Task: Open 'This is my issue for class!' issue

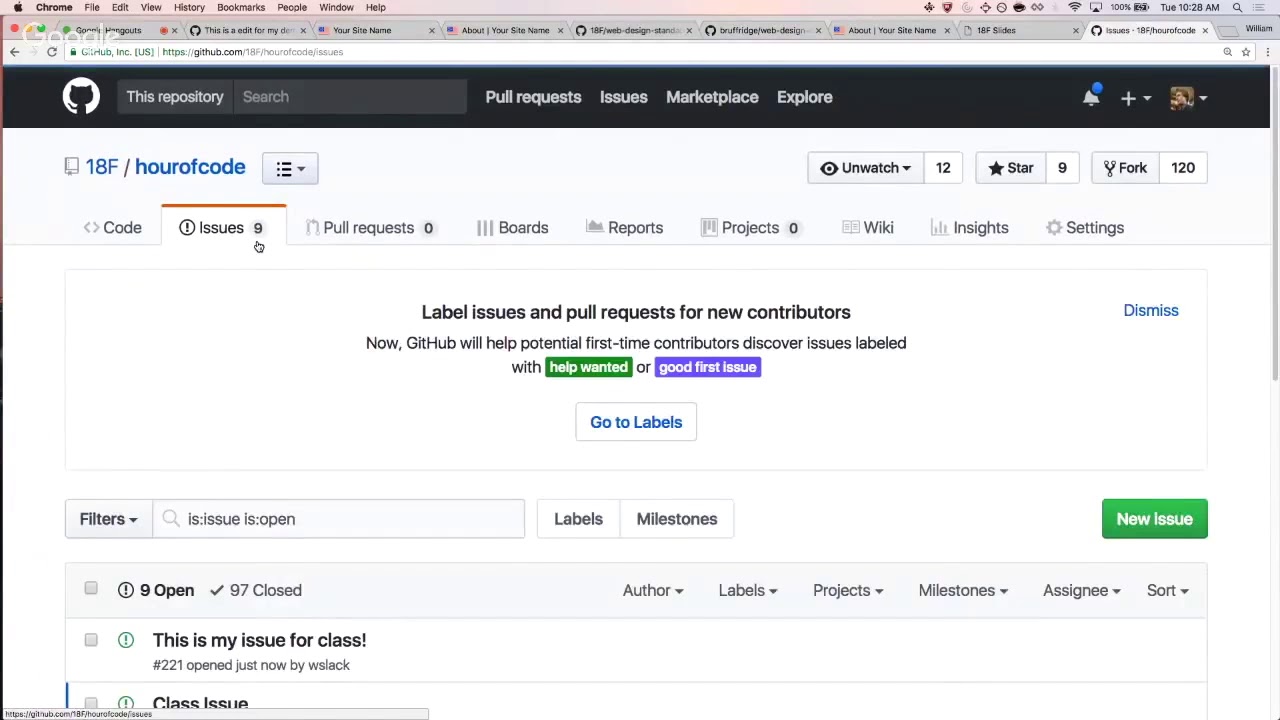Action: point(259,640)
